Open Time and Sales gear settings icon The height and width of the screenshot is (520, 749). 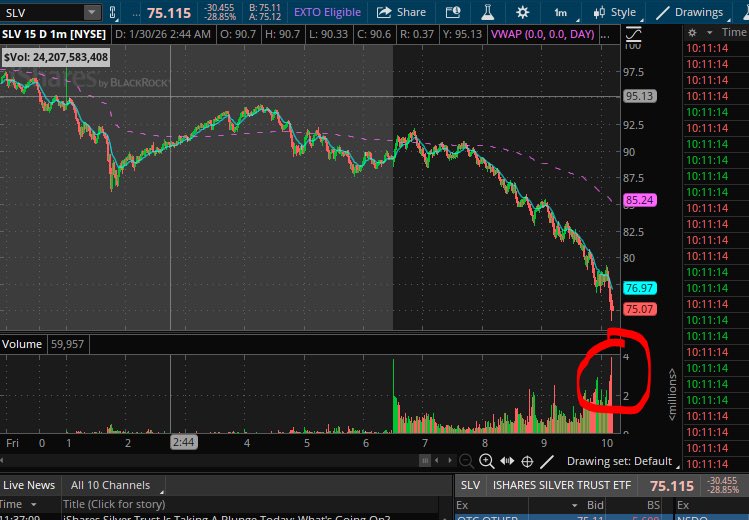[x=692, y=32]
